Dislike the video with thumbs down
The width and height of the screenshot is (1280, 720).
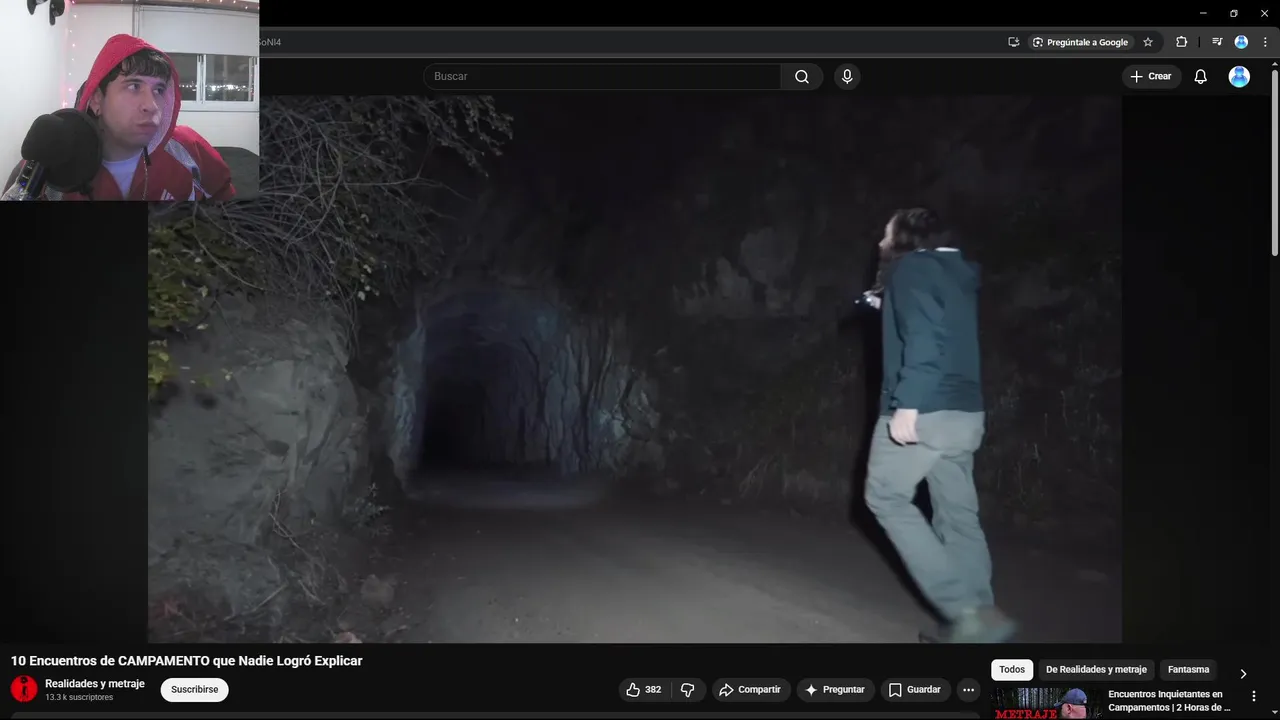(x=687, y=690)
